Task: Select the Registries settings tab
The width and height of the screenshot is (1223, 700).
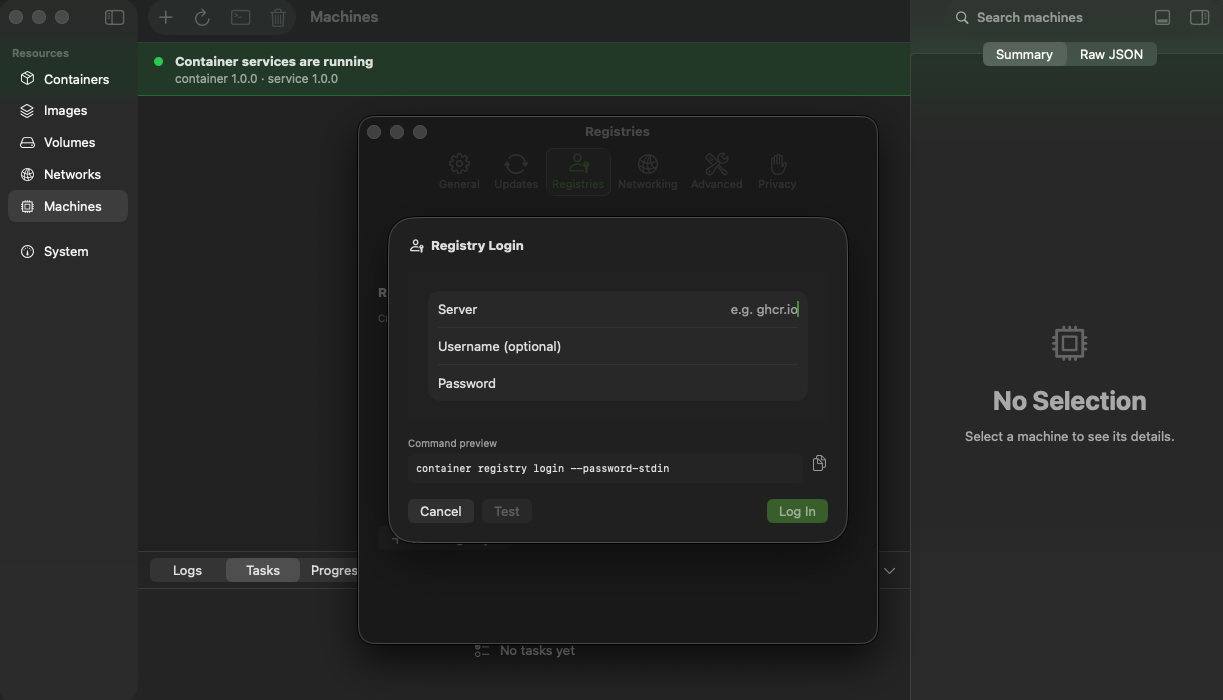Action: 578,171
